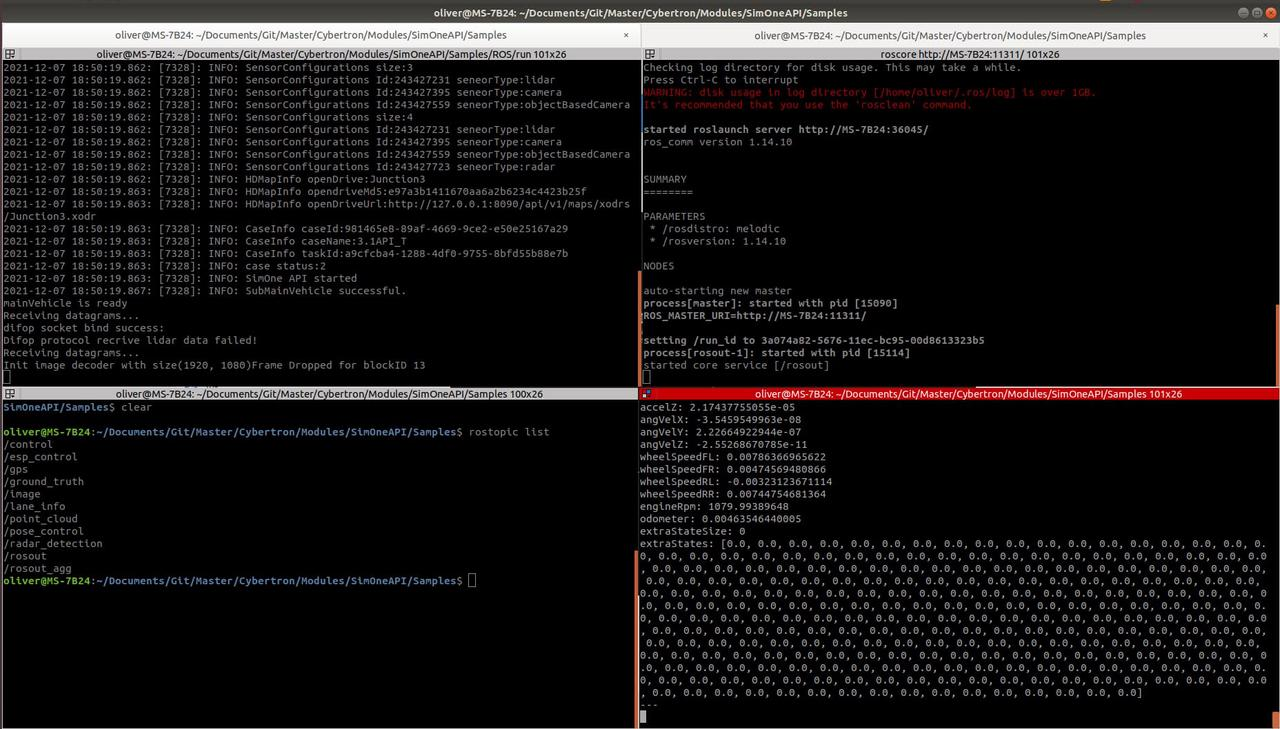This screenshot has width=1280, height=729.
Task: Click the roslaunch server URL with port 36045
Action: click(861, 130)
